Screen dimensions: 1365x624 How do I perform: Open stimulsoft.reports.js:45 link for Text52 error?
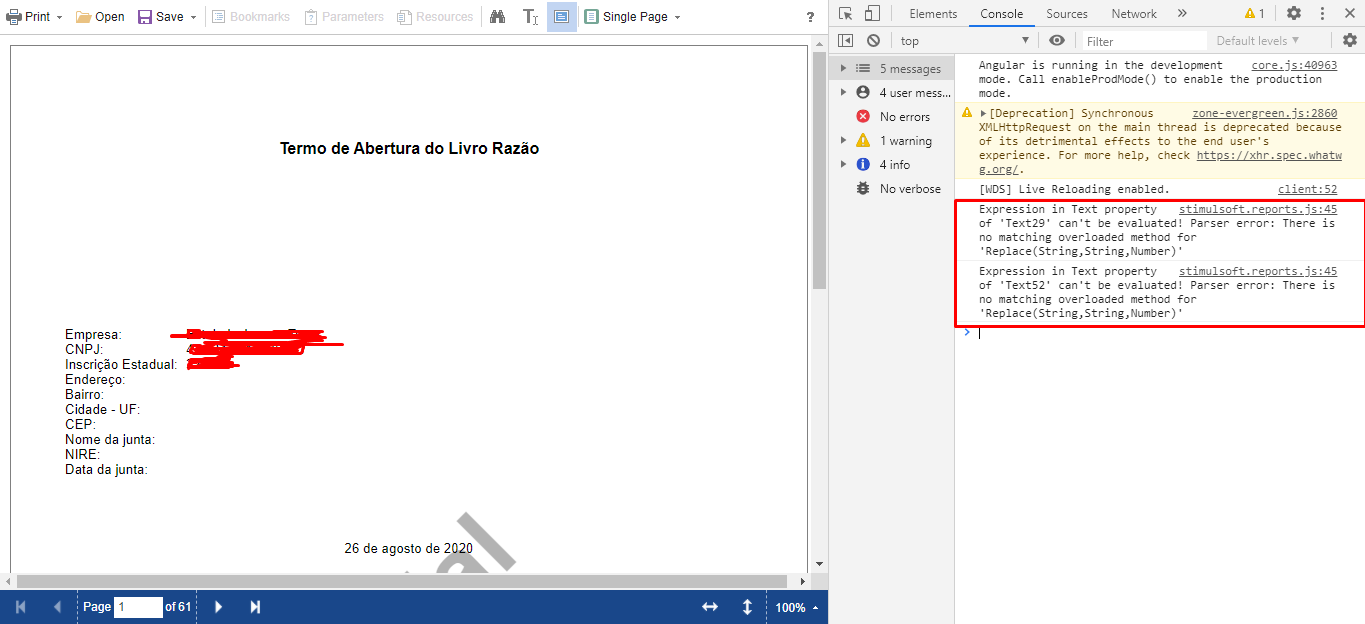pos(1258,271)
